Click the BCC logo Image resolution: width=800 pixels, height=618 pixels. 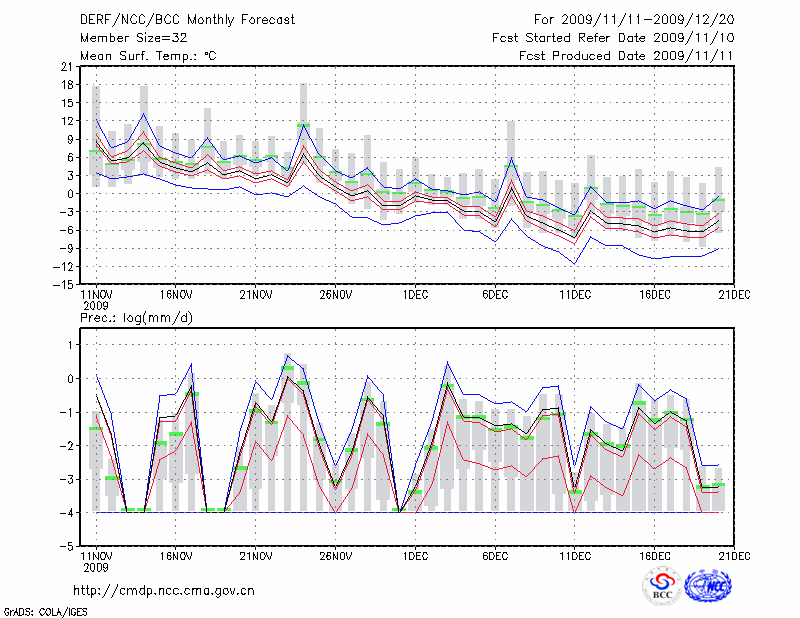[661, 587]
